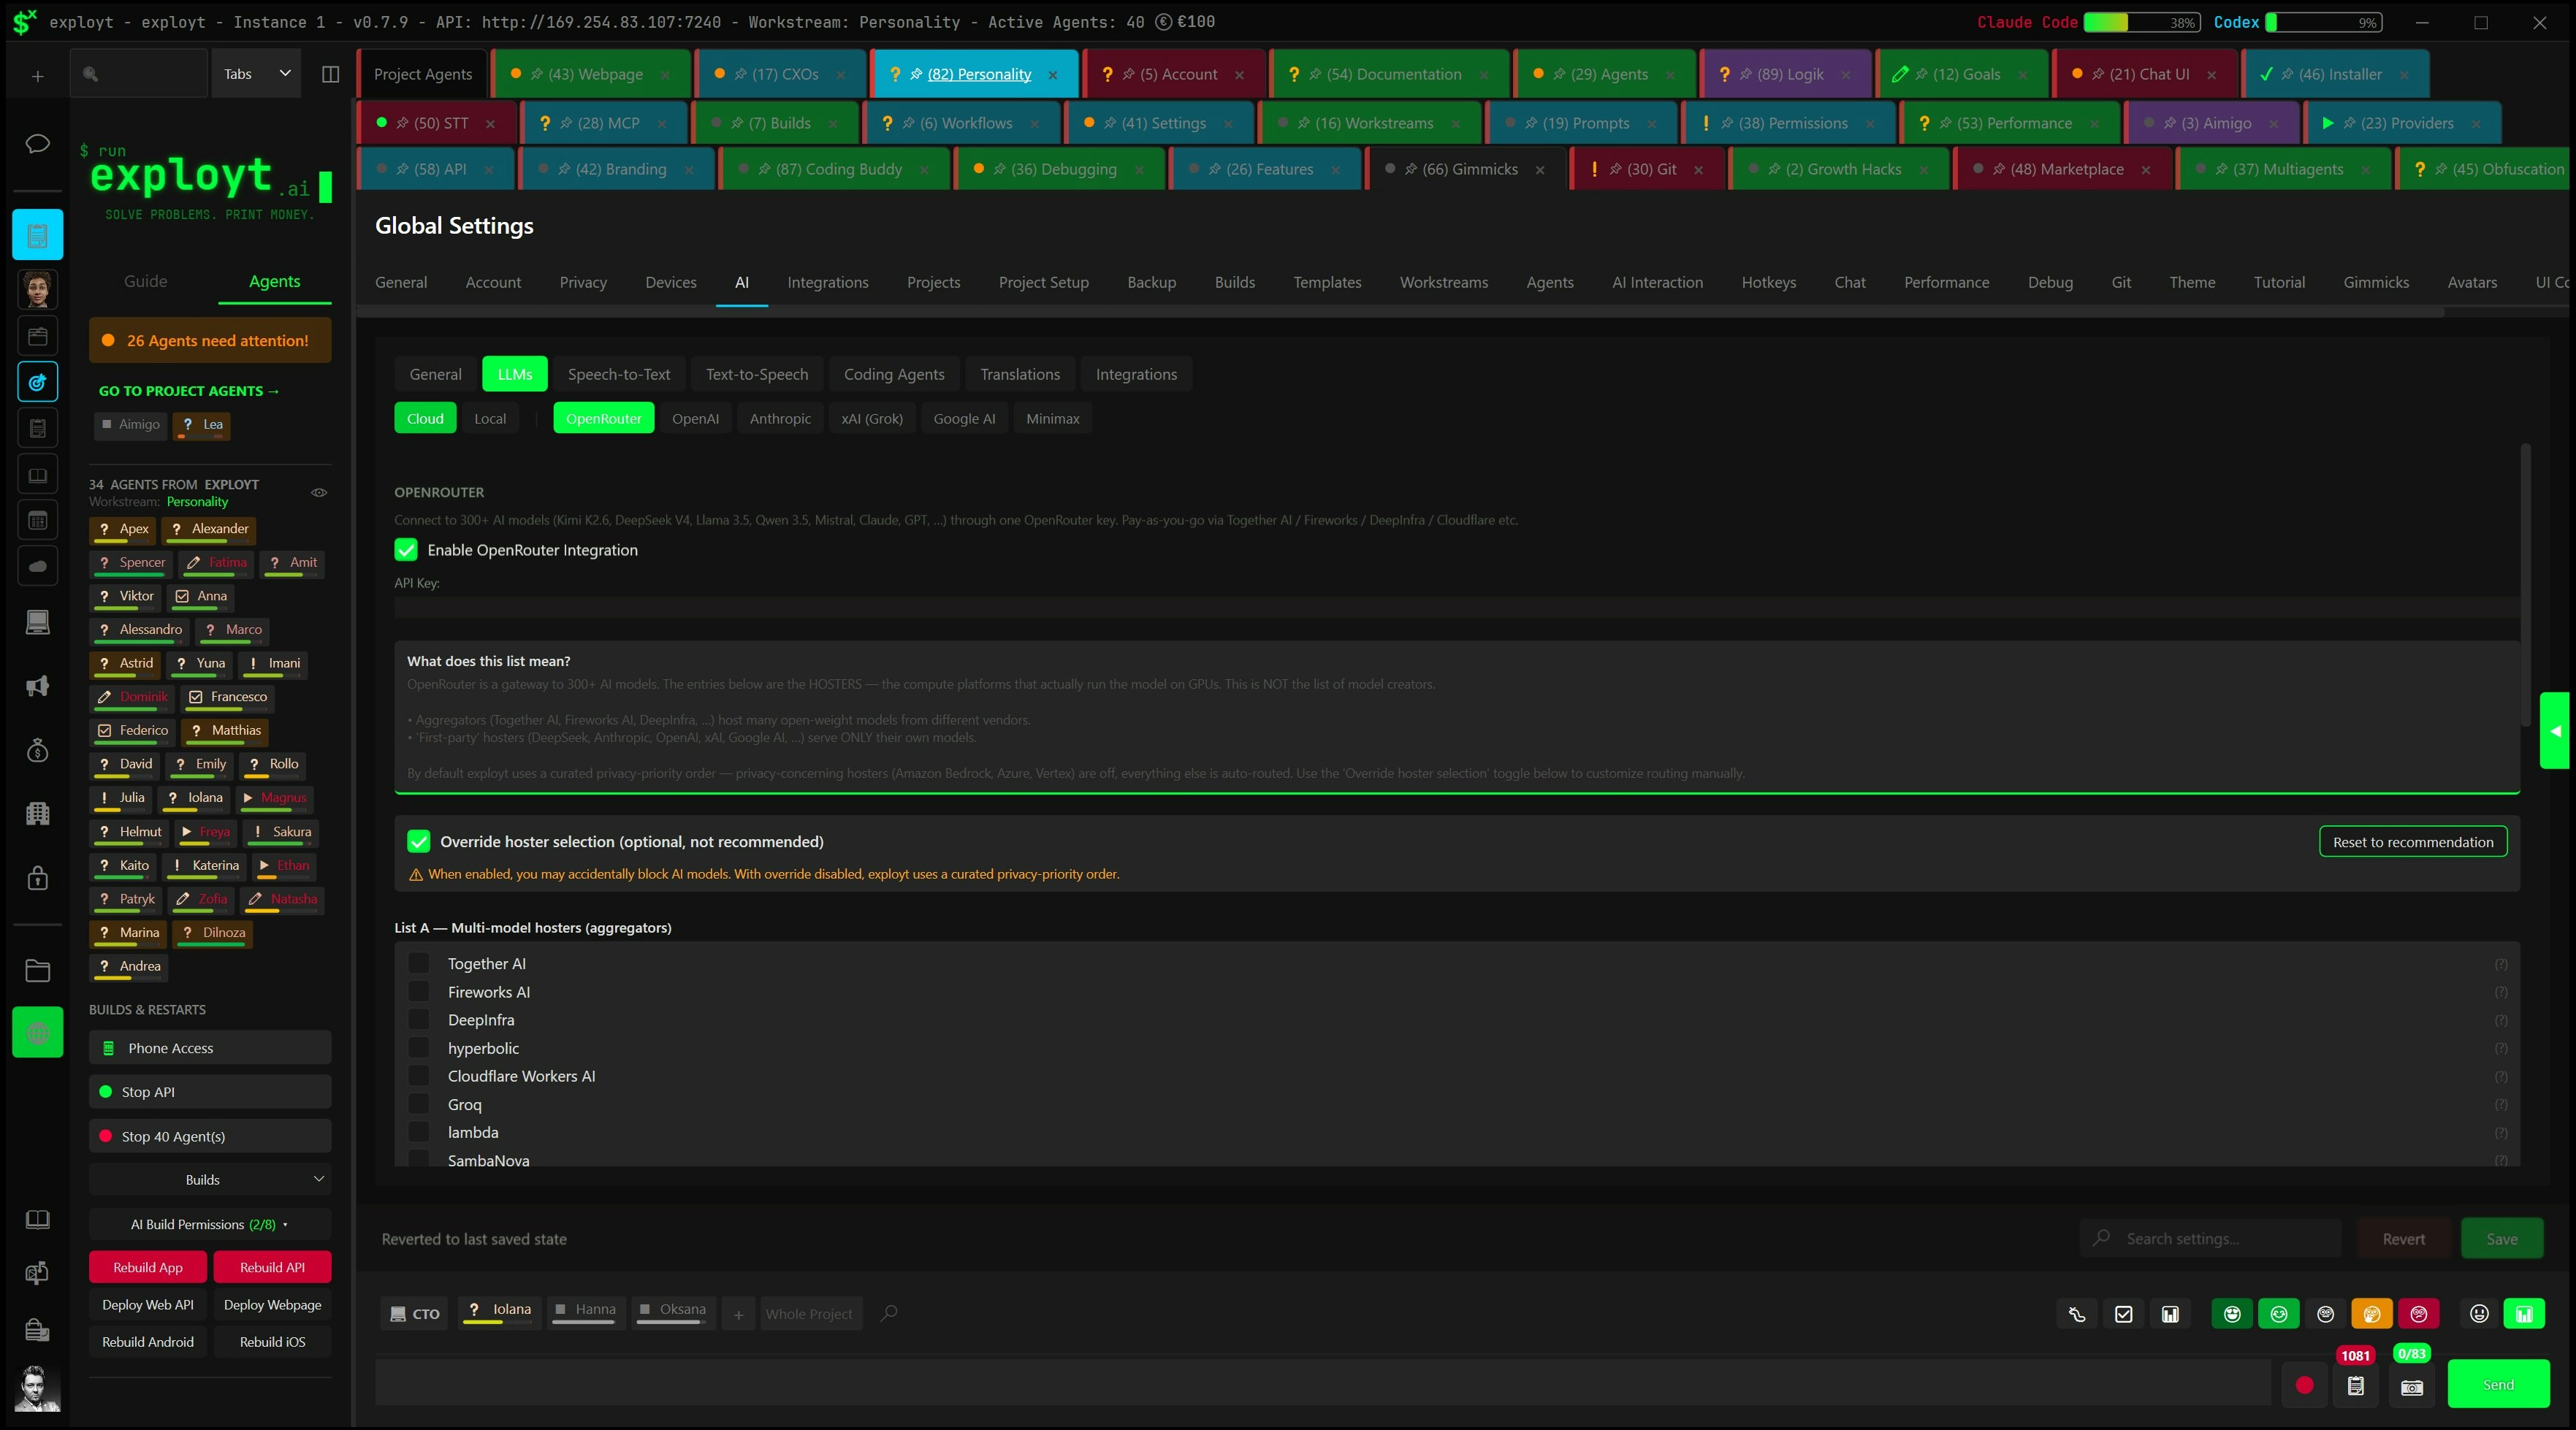Click the orange thinking emoji reaction
This screenshot has height=1430, width=2576.
pos(2372,1314)
